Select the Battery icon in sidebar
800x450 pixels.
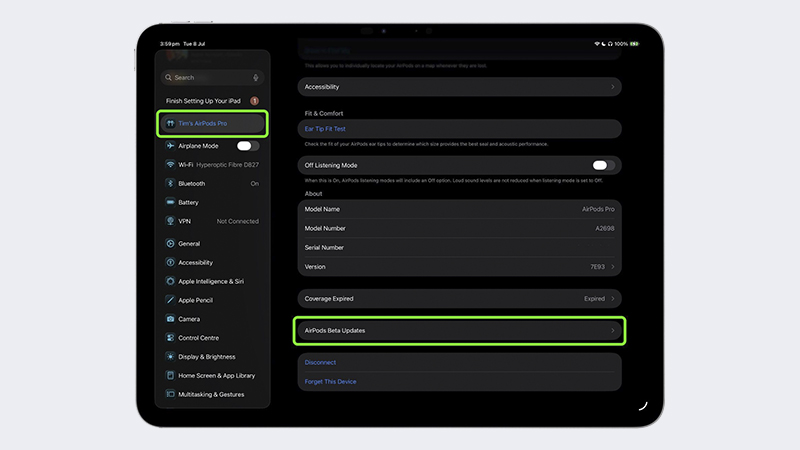tap(171, 203)
